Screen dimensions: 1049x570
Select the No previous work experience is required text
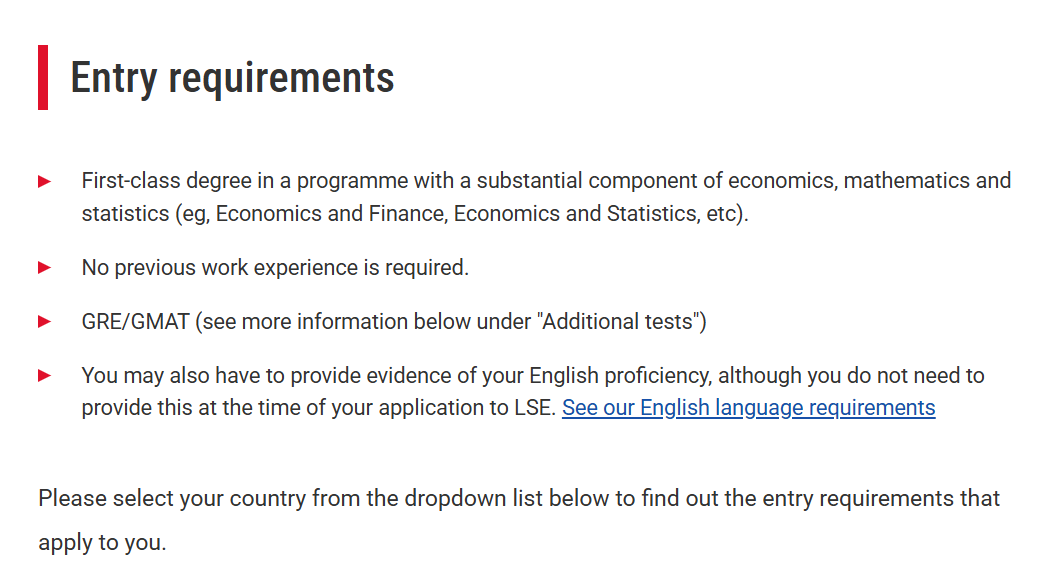click(275, 268)
